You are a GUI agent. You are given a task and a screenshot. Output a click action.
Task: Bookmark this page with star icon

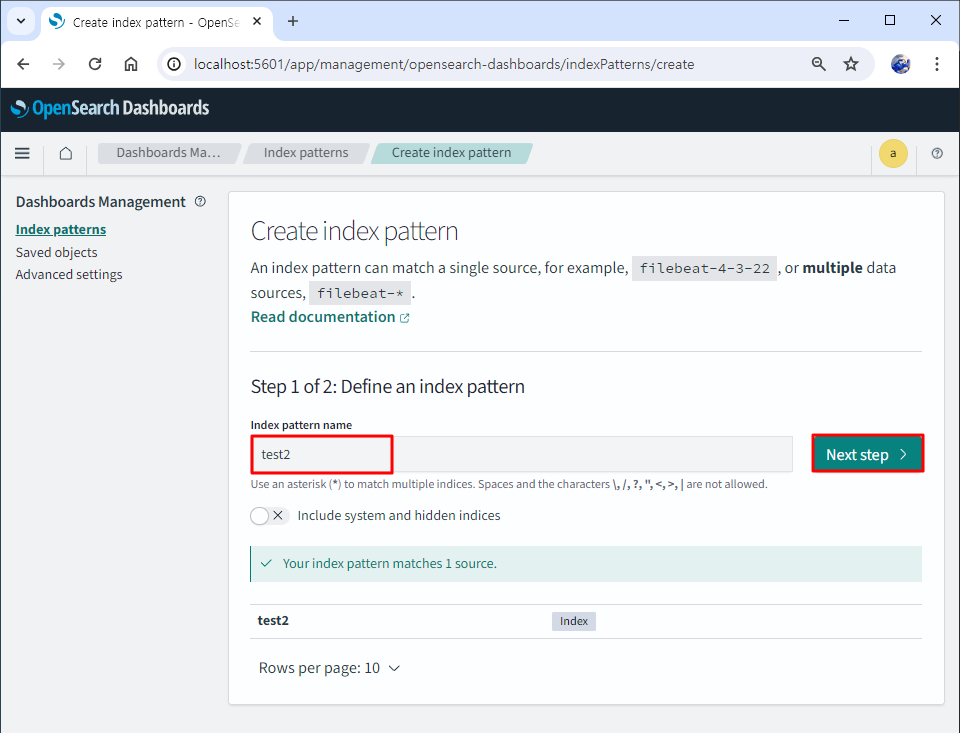click(x=851, y=64)
